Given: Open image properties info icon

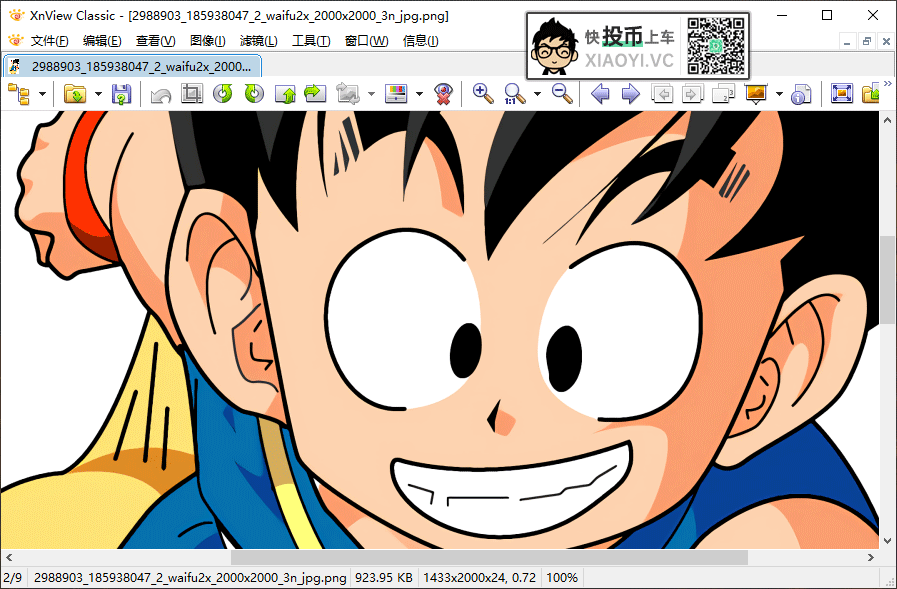Looking at the screenshot, I should pyautogui.click(x=800, y=94).
